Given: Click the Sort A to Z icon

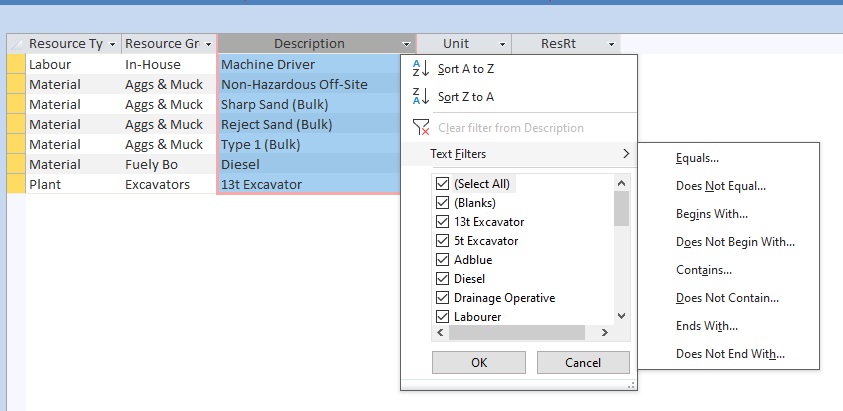Looking at the screenshot, I should click(420, 69).
